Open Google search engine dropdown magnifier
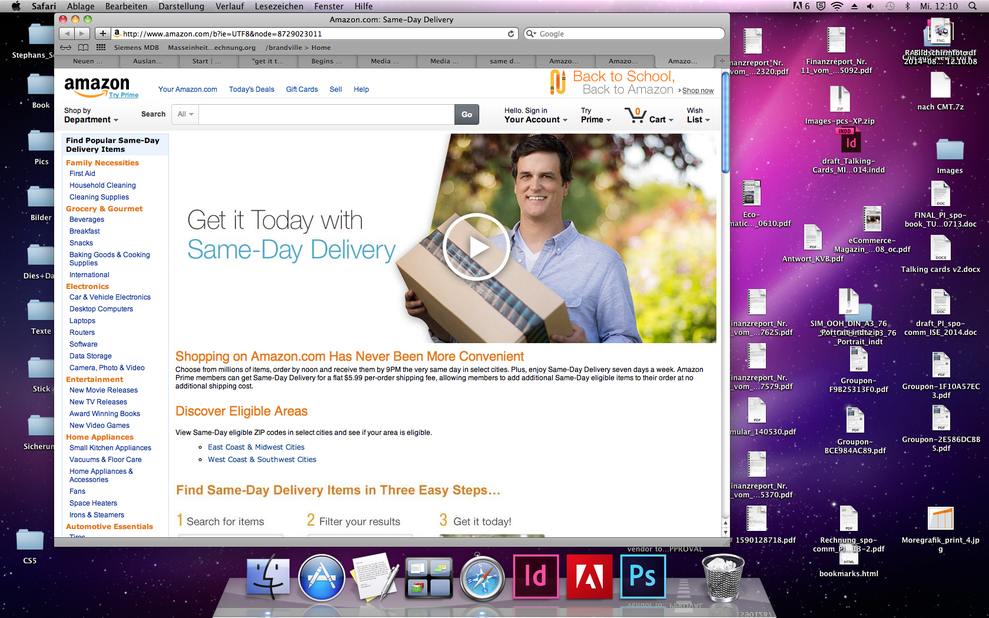 coord(530,33)
